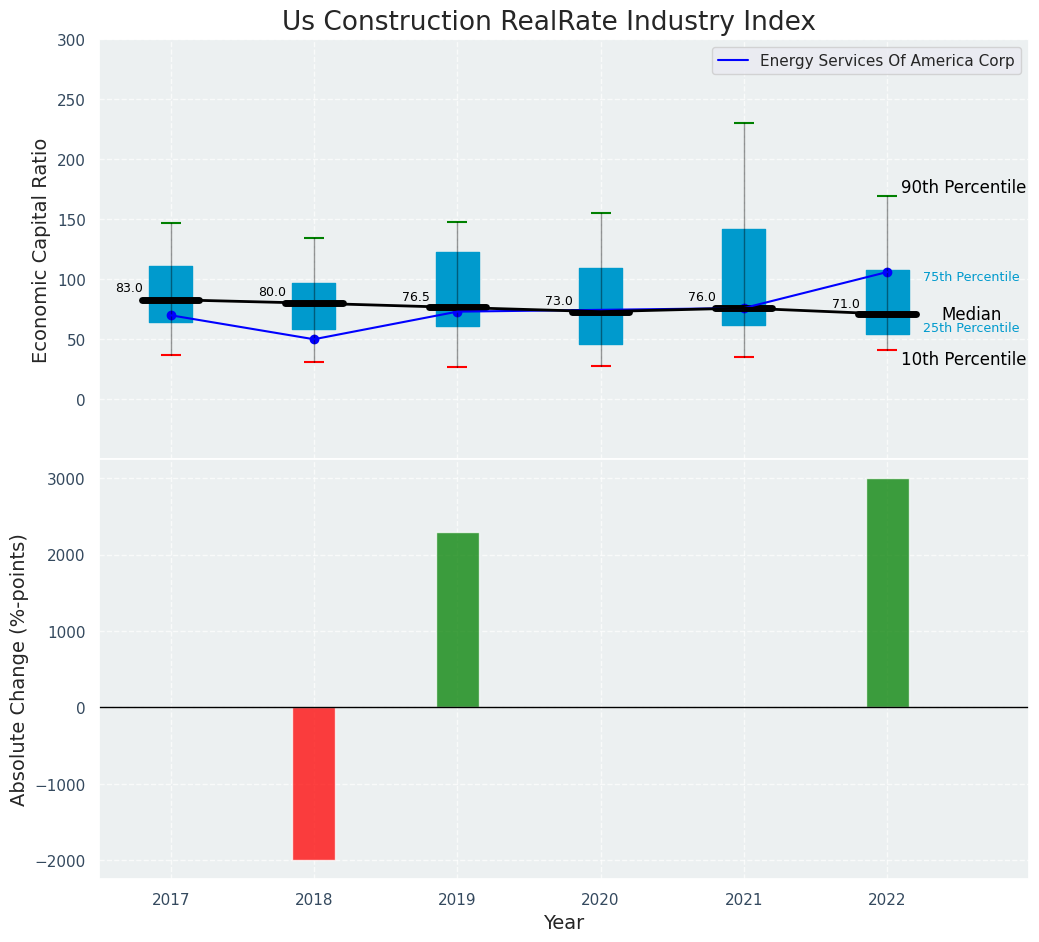This screenshot has width=1039, height=942.
Task: Click the '90th Percentile' annotation
Action: click(x=963, y=187)
